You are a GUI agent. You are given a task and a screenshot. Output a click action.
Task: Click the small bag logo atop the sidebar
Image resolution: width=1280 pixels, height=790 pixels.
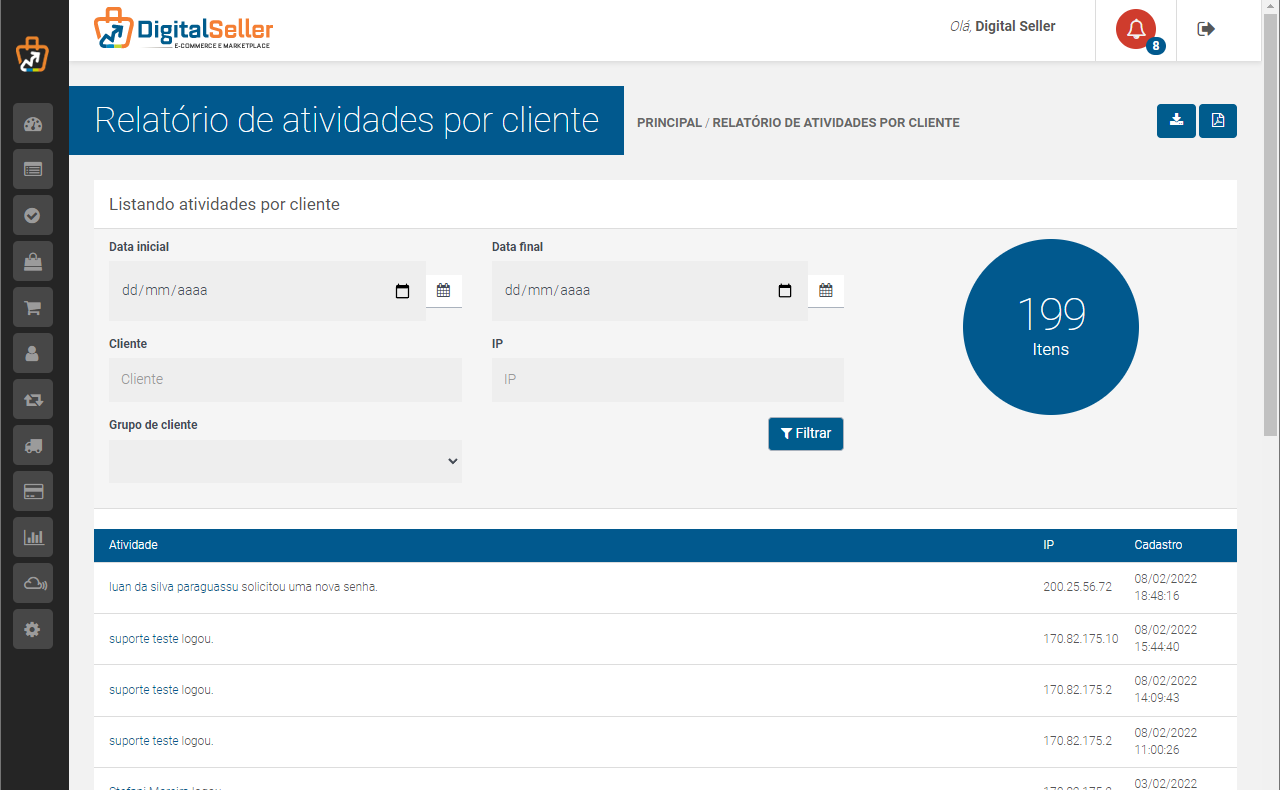click(32, 55)
